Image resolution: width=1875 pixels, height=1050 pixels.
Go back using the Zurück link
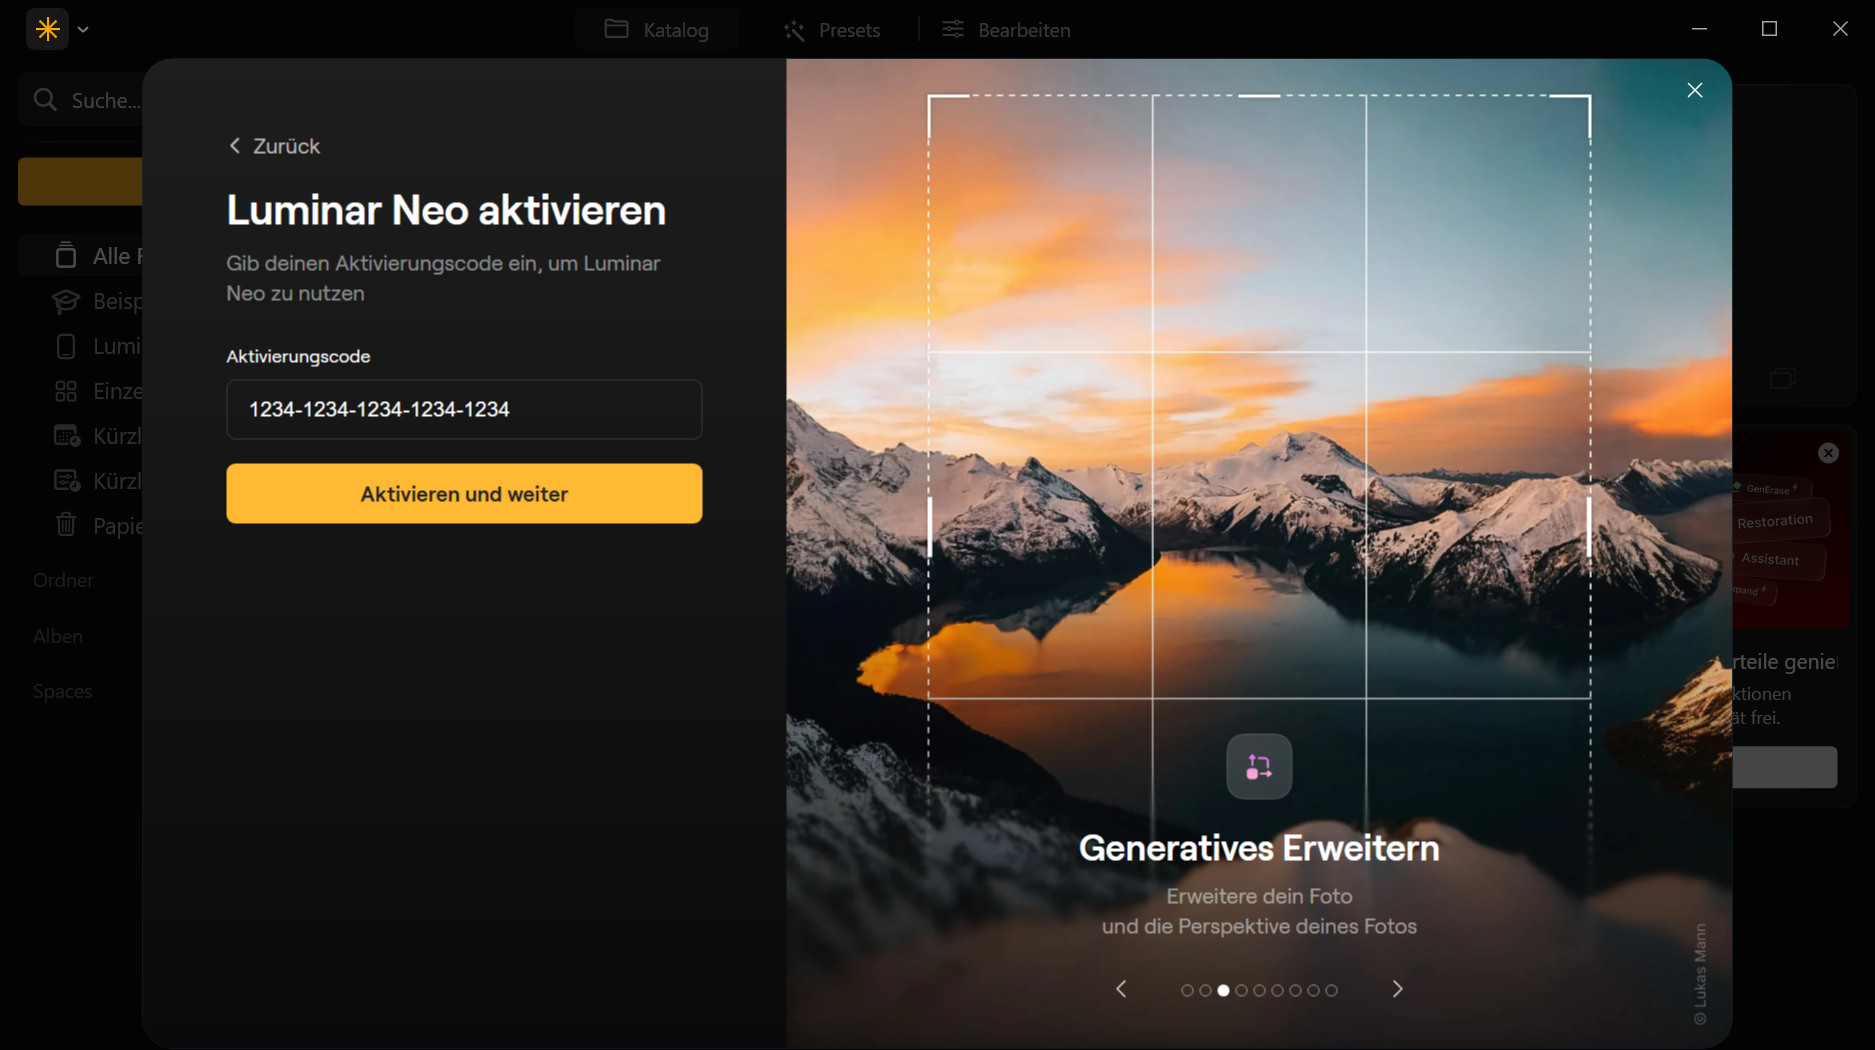click(274, 146)
